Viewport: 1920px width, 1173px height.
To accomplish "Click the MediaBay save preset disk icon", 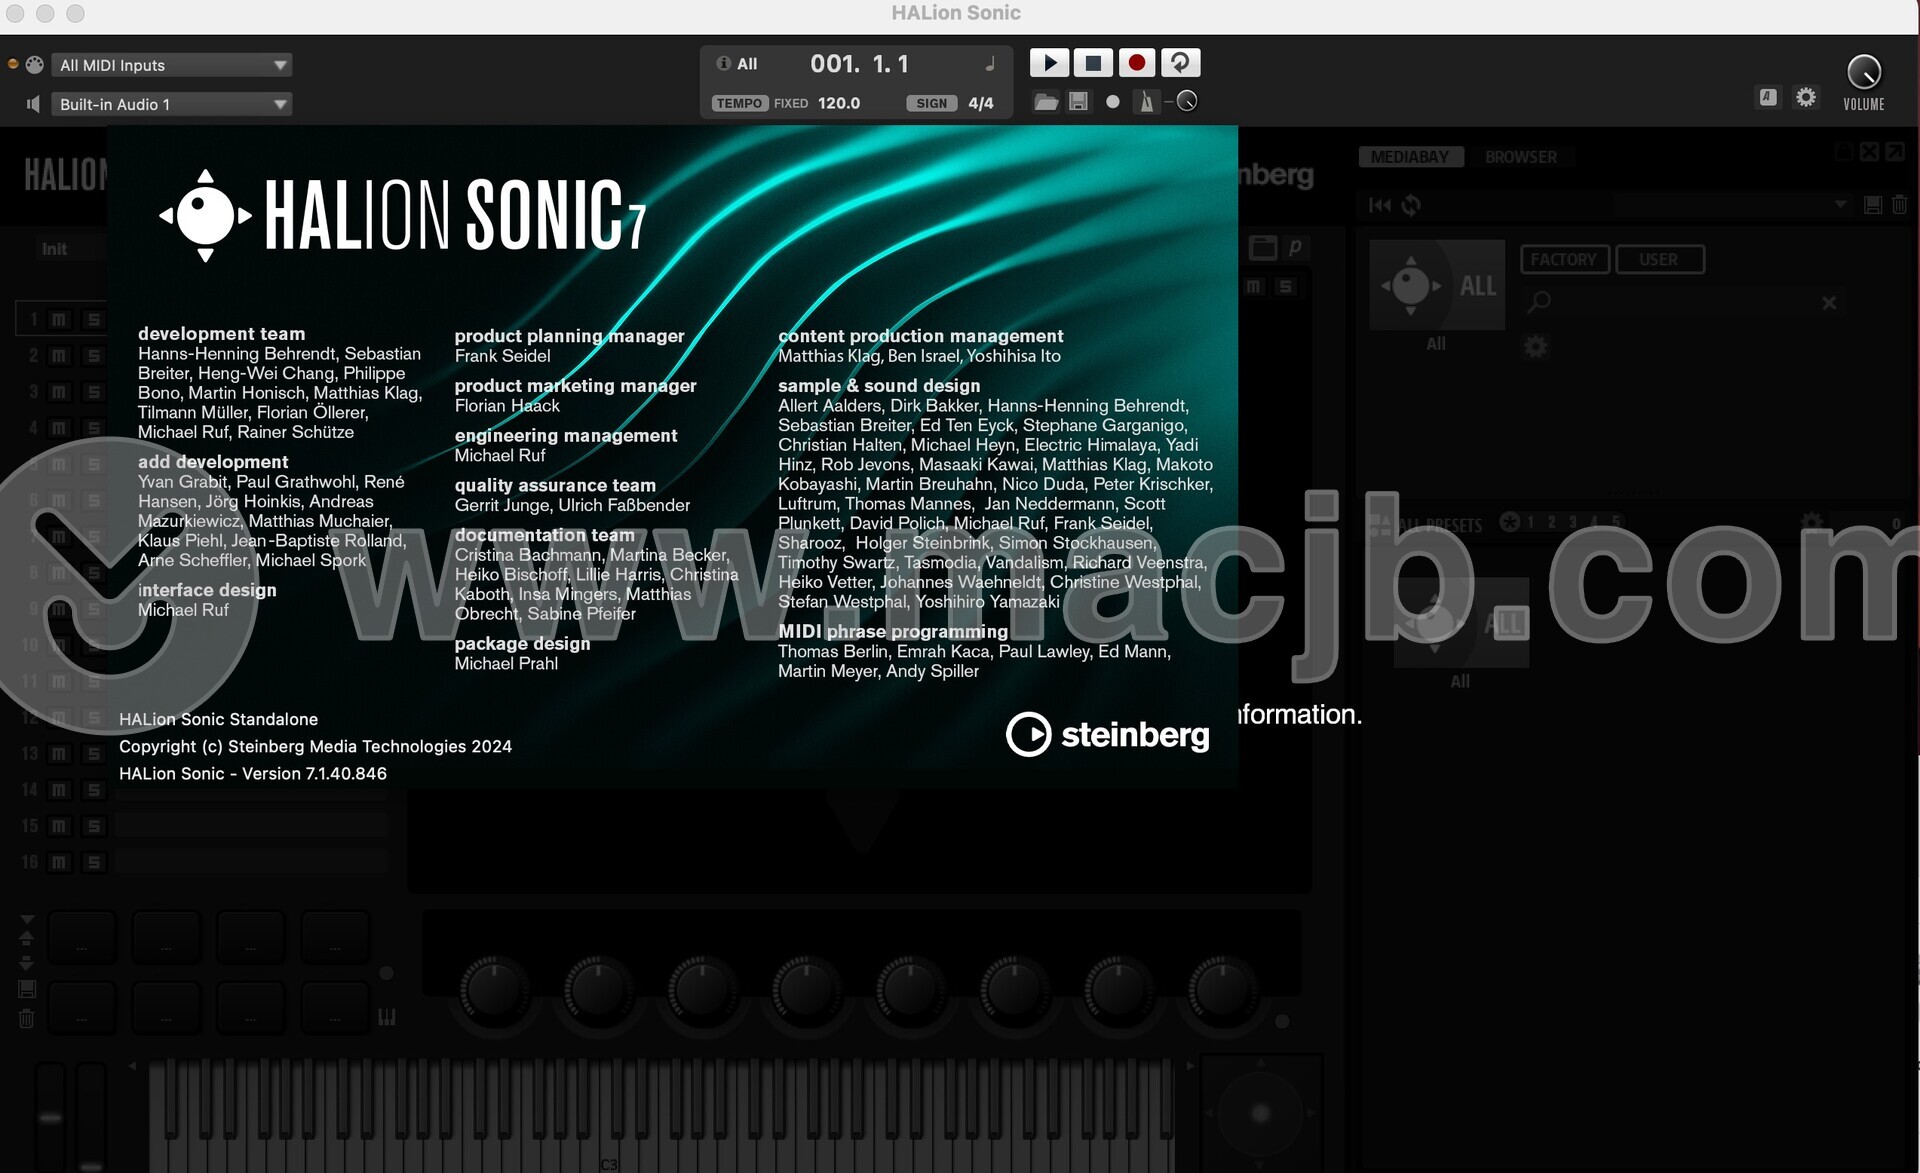I will [1873, 205].
